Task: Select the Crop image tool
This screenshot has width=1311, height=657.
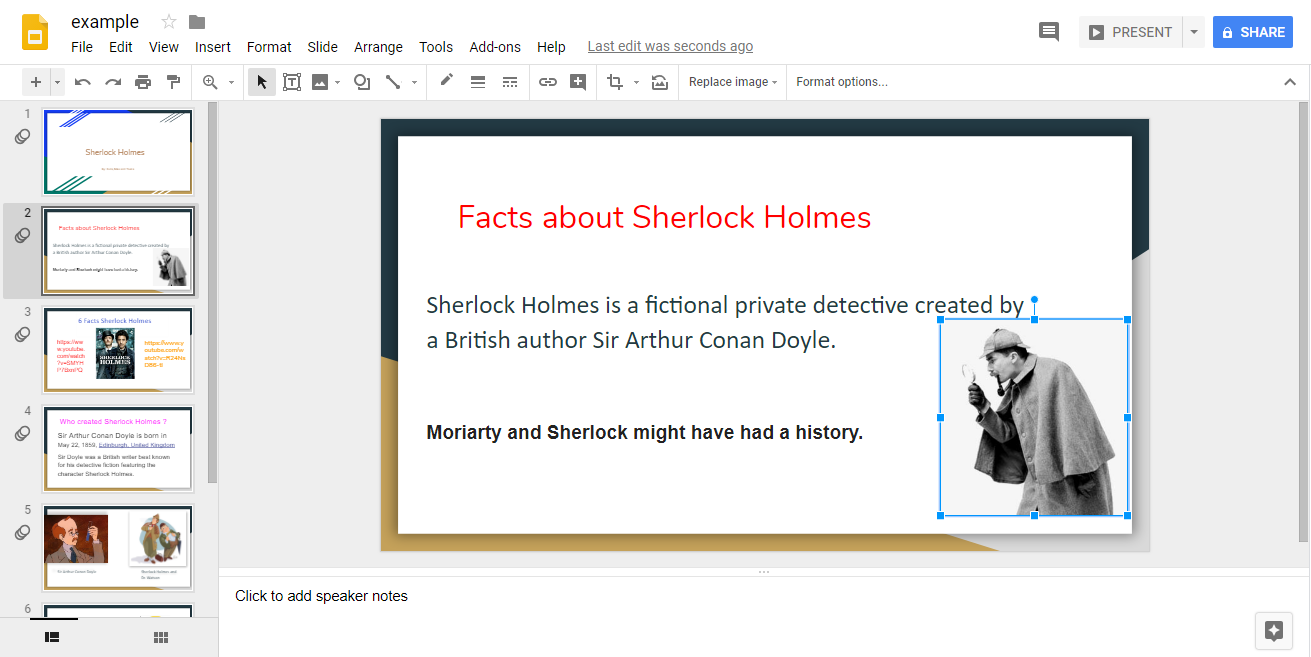Action: (614, 82)
